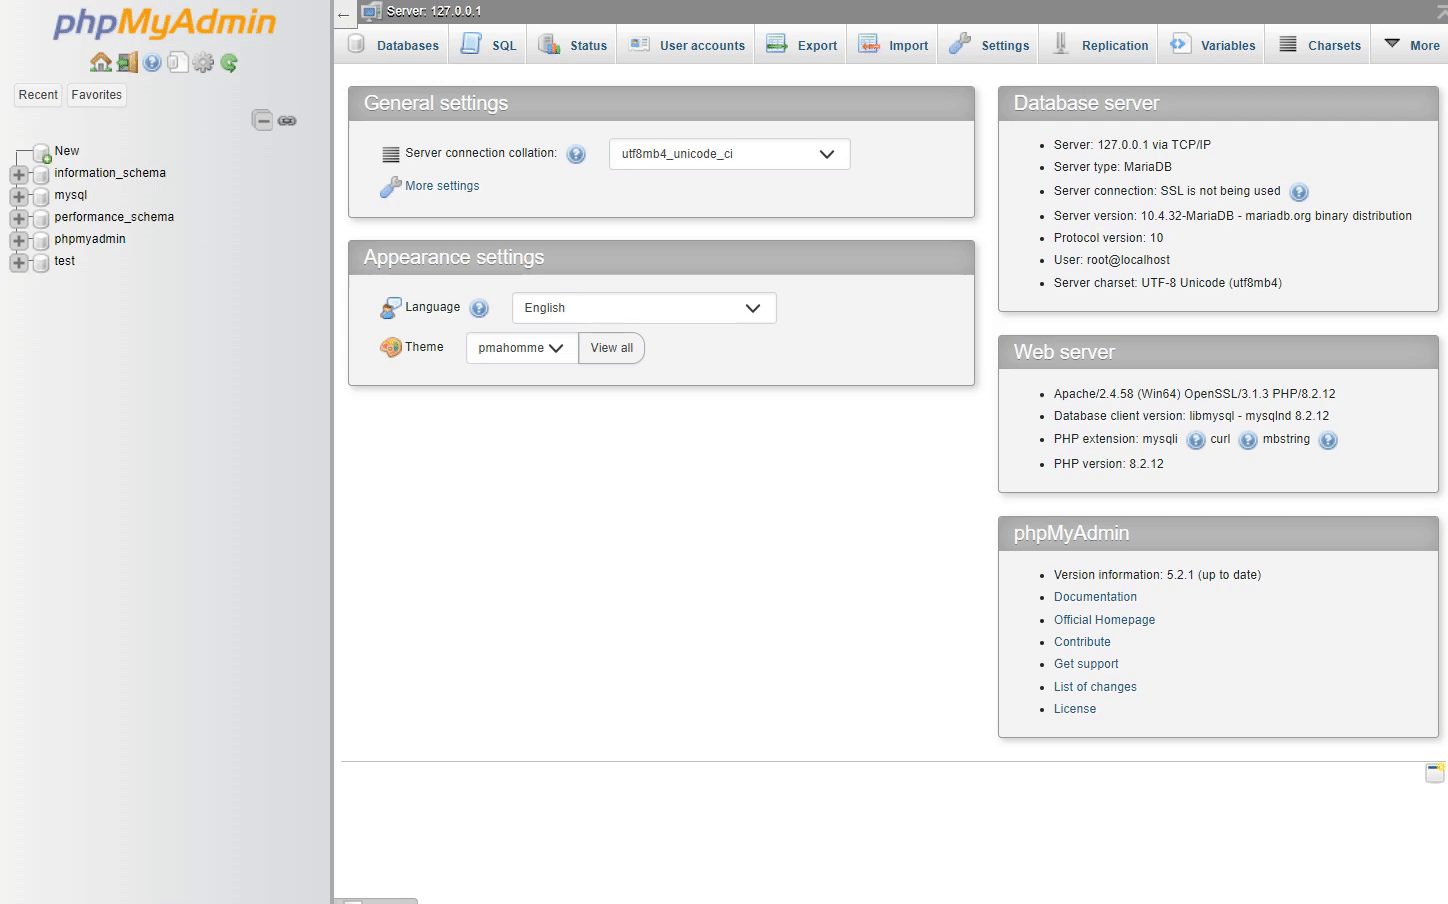This screenshot has height=904, width=1448.
Task: Open the Status tab
Action: pos(572,45)
